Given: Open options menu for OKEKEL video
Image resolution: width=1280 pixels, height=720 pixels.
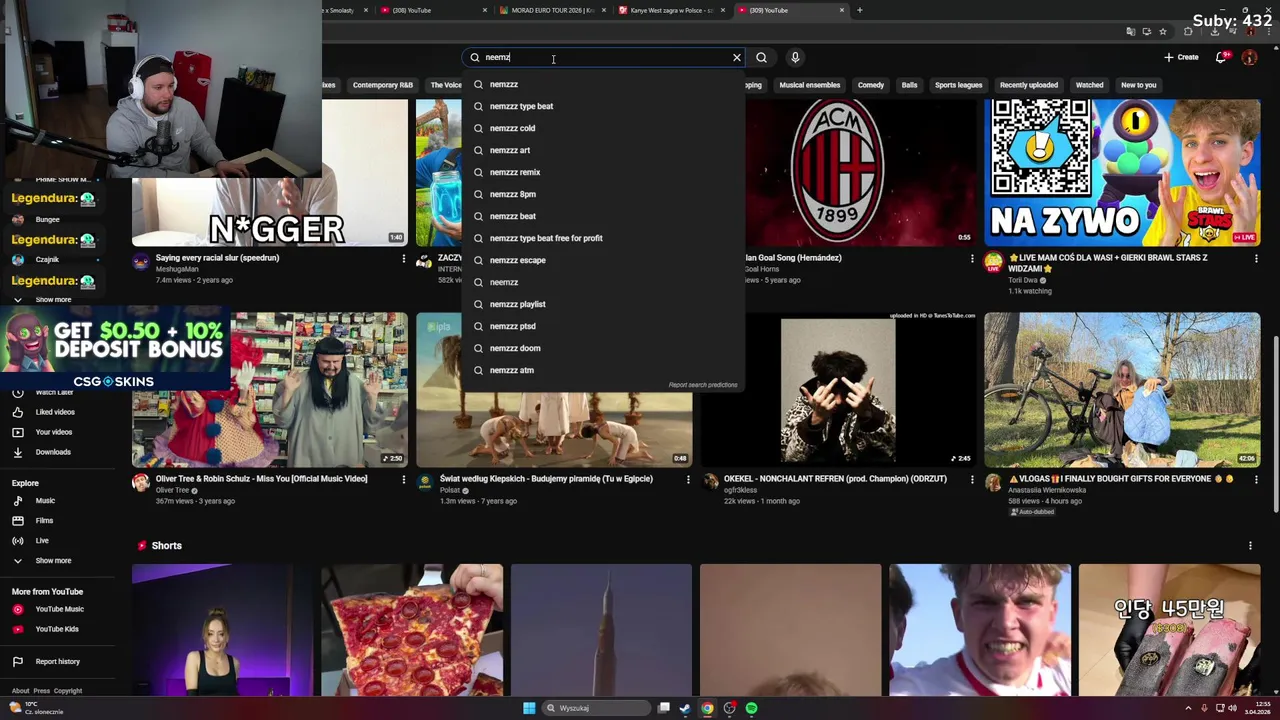Looking at the screenshot, I should 972,480.
